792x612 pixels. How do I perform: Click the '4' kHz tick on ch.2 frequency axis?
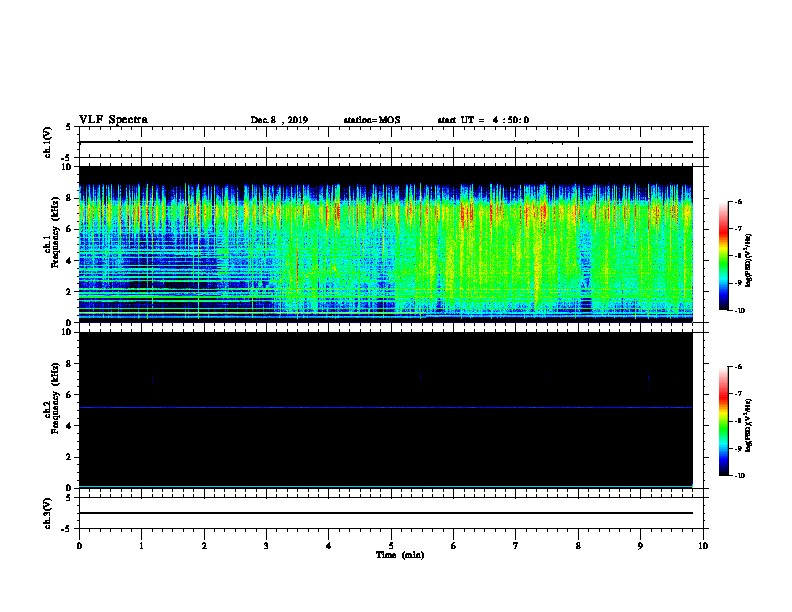coord(69,426)
